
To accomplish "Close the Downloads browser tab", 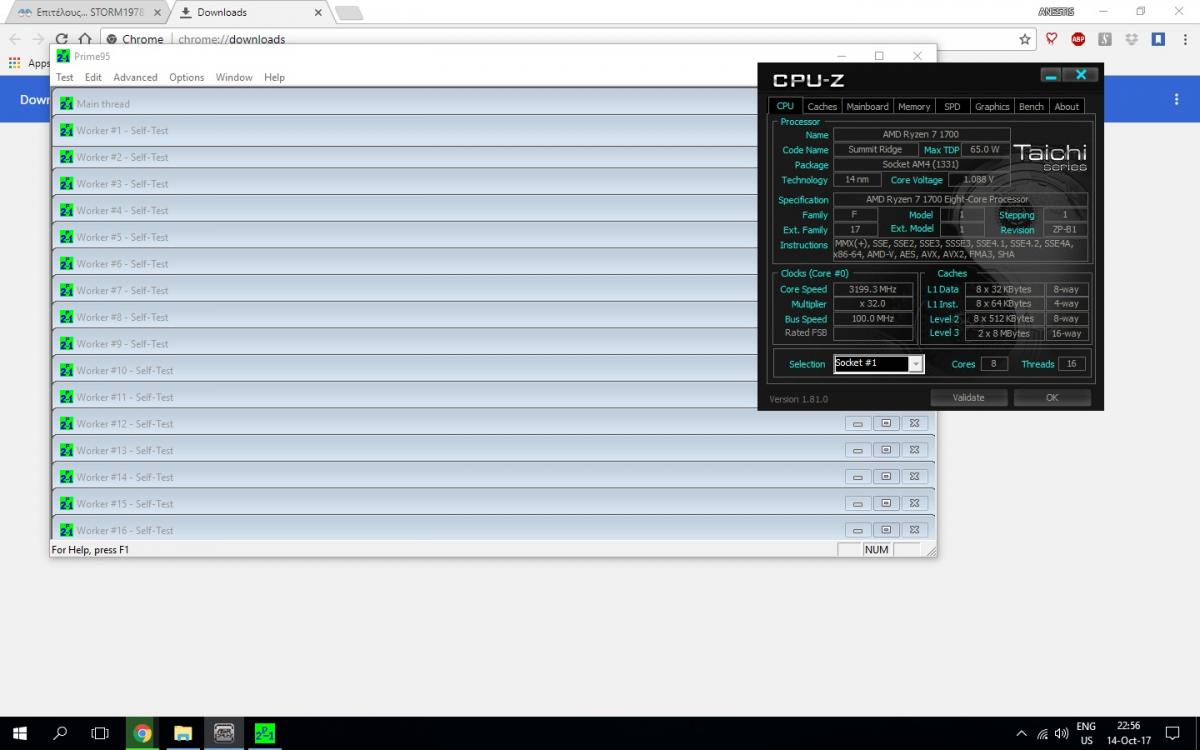I will pos(319,12).
